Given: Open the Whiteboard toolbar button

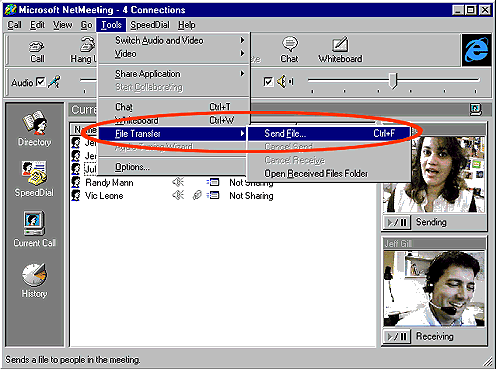Looking at the screenshot, I should pos(340,50).
